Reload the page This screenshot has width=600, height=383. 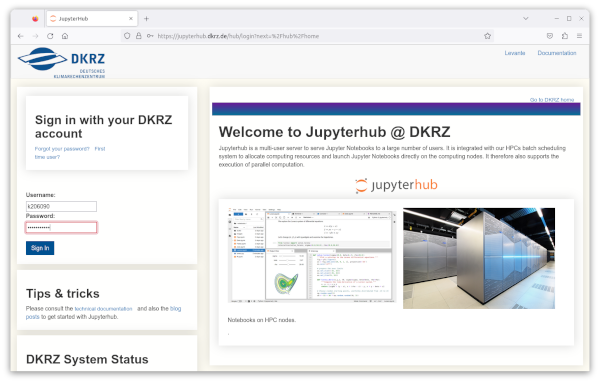pos(50,36)
